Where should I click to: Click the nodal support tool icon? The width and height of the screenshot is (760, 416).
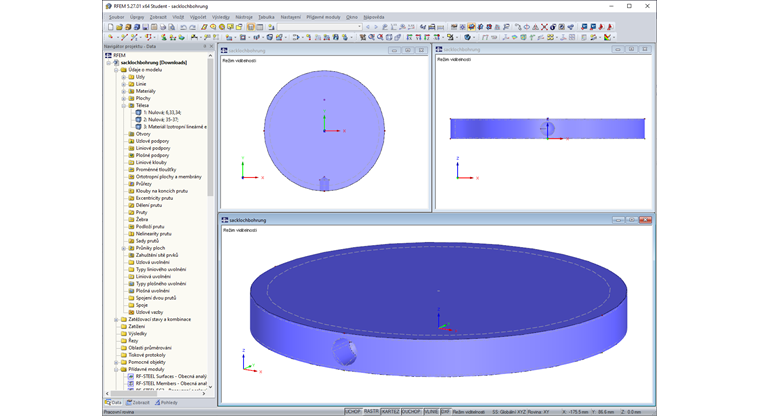[x=164, y=37]
